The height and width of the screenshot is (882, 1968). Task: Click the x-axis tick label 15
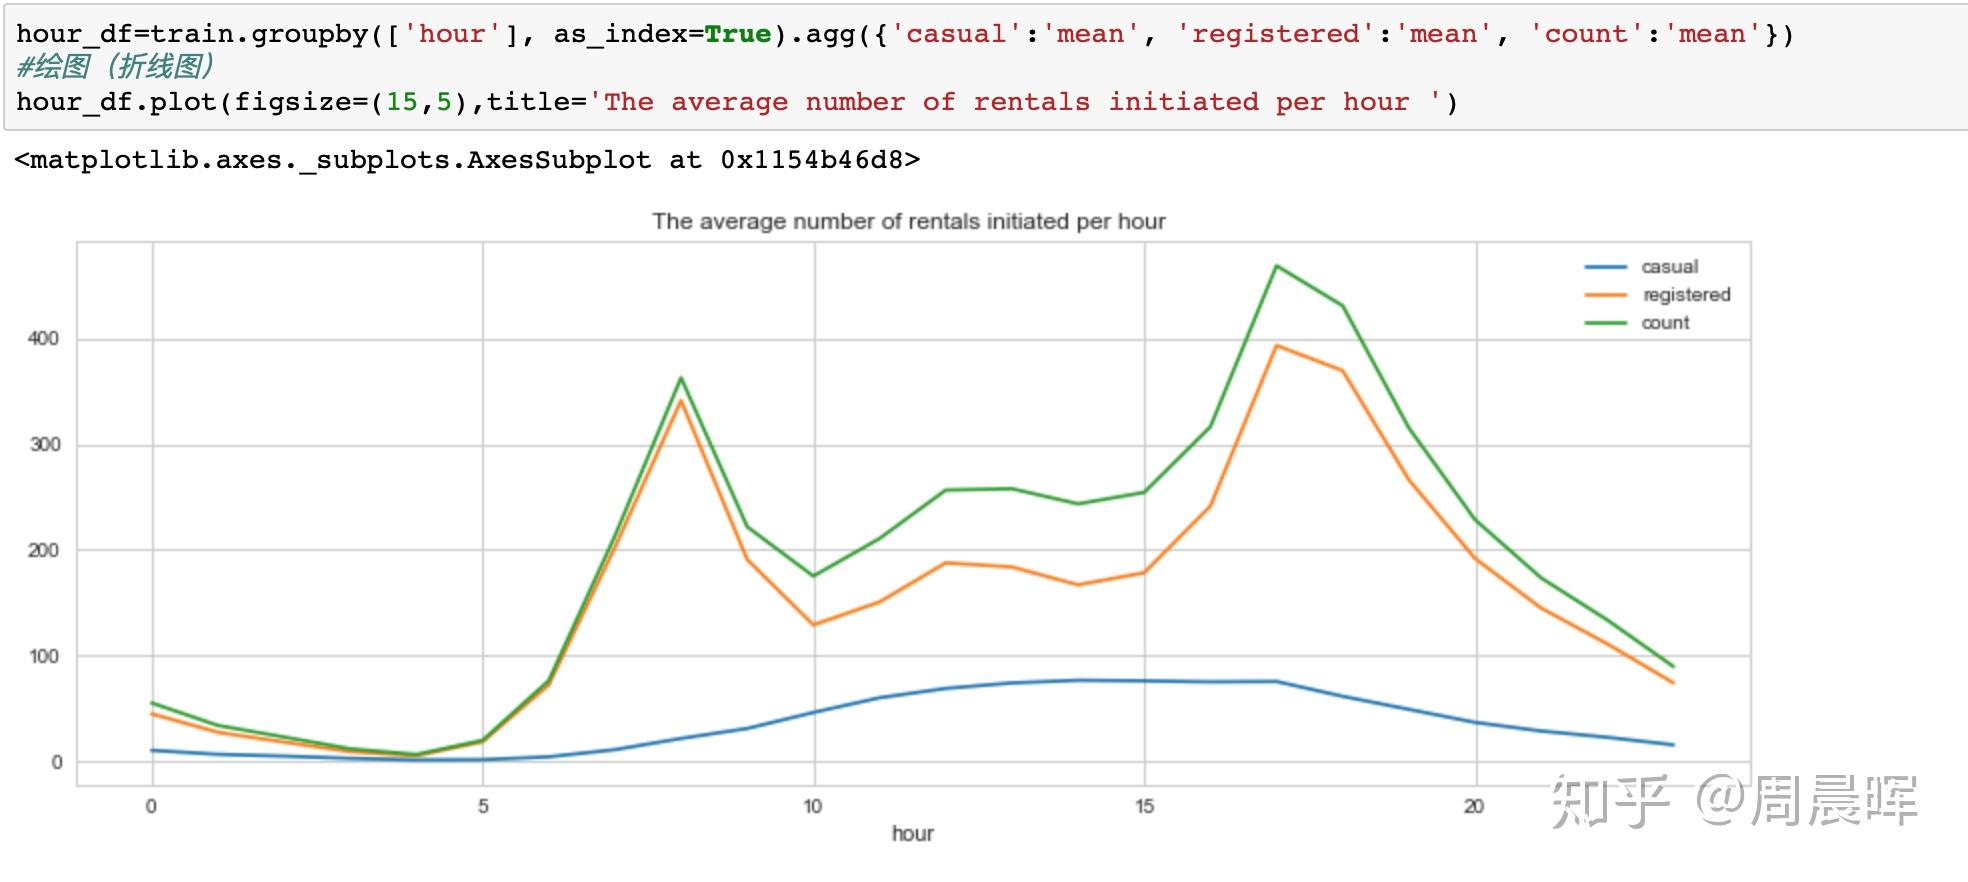tap(1144, 806)
